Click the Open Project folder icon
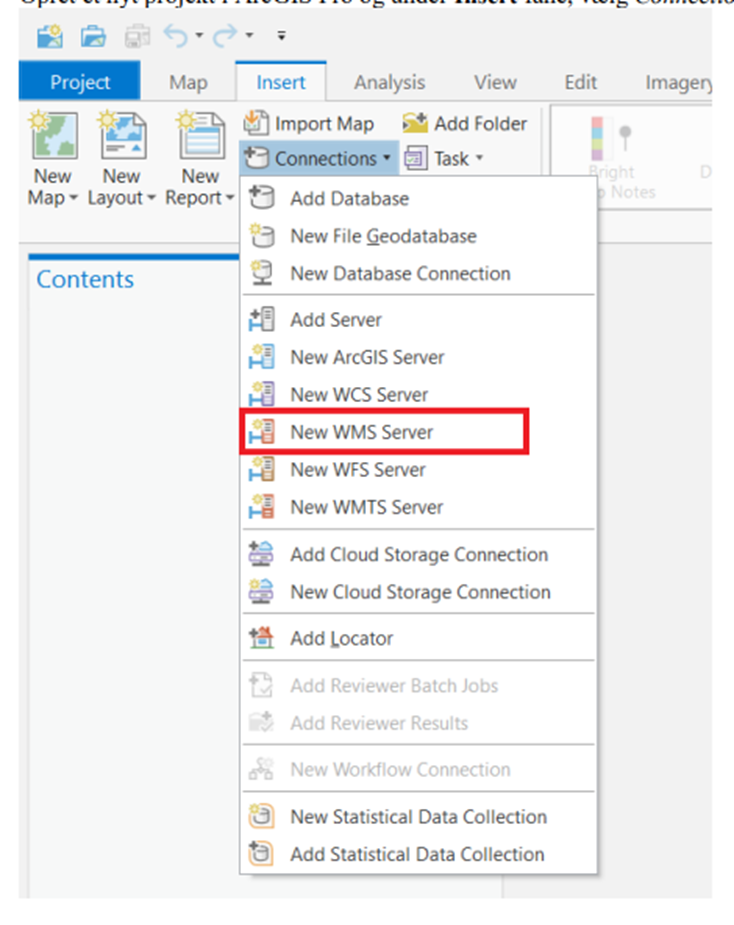Screen dimensions: 734x925 [x=93, y=37]
